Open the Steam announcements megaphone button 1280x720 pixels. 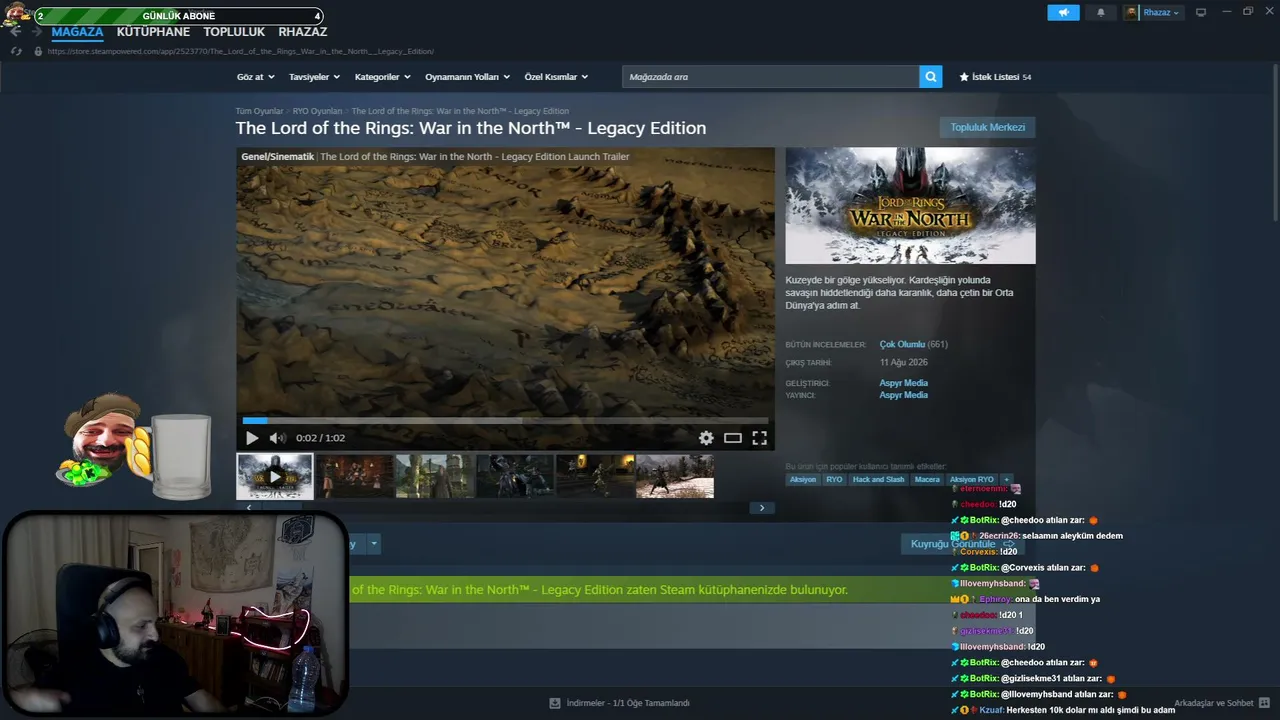[1063, 12]
